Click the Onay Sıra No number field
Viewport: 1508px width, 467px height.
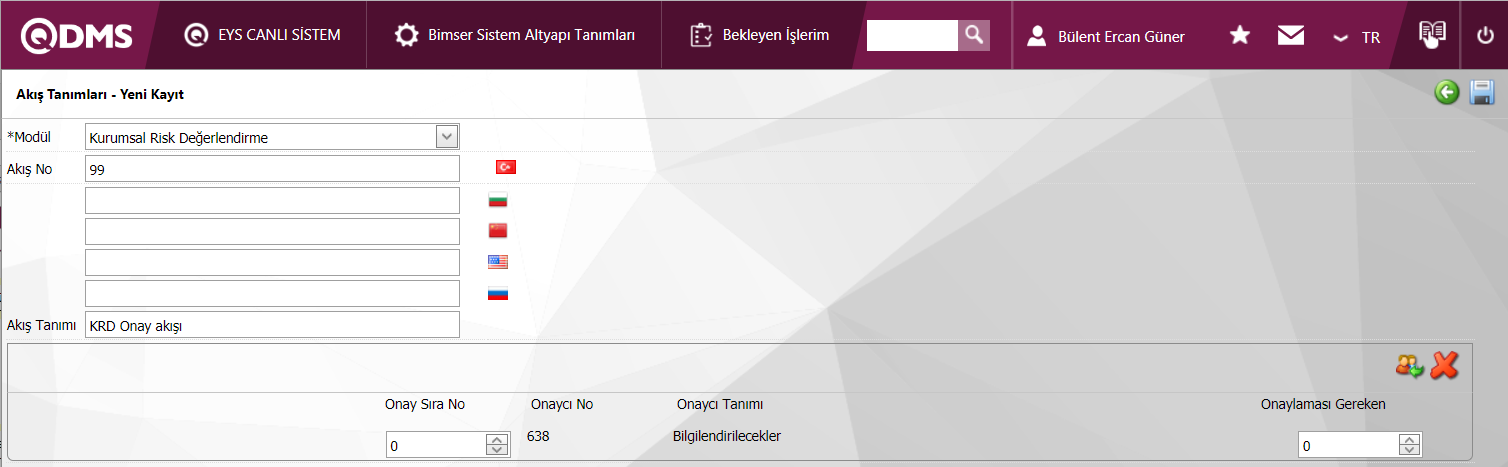(x=436, y=445)
